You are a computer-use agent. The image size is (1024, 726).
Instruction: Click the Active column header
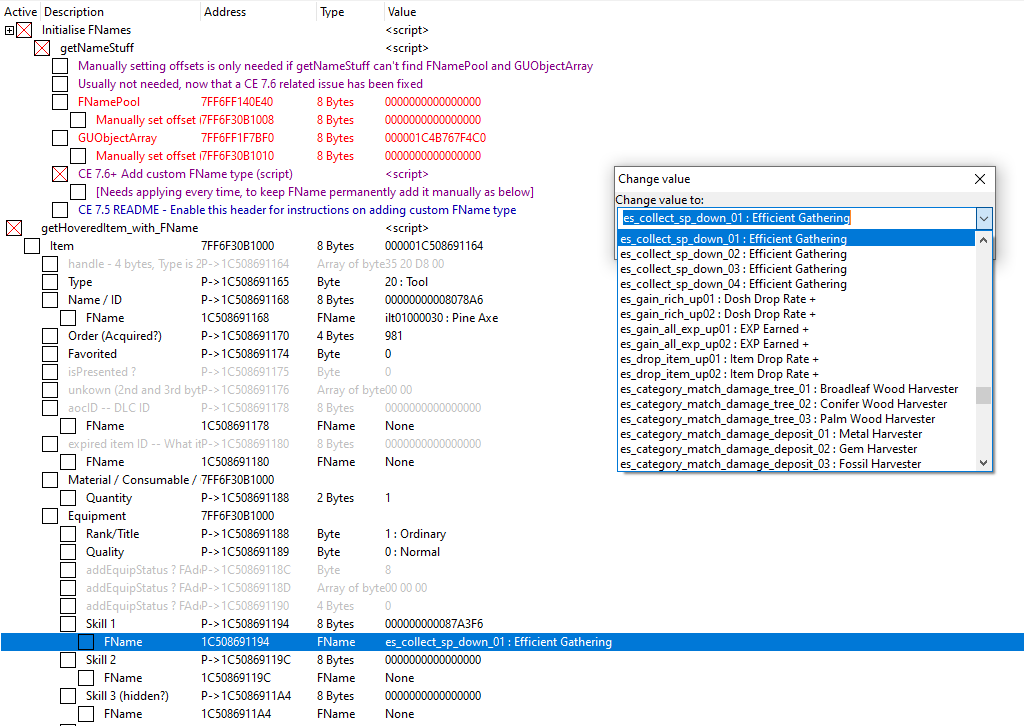click(20, 12)
